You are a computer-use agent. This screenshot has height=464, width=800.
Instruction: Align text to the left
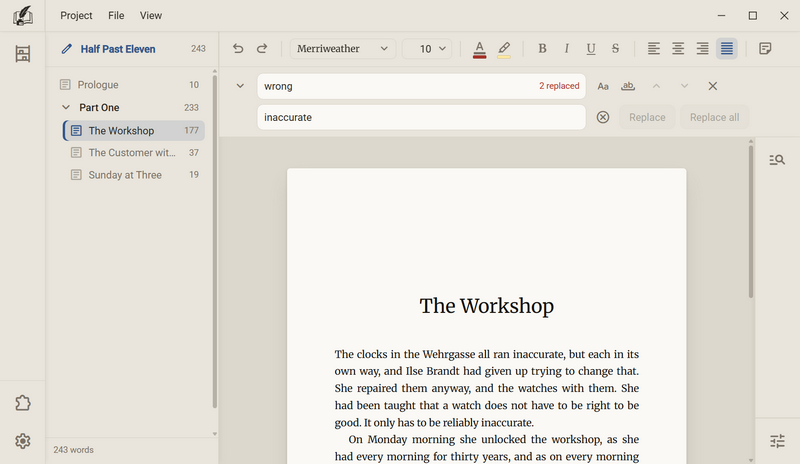tap(654, 48)
